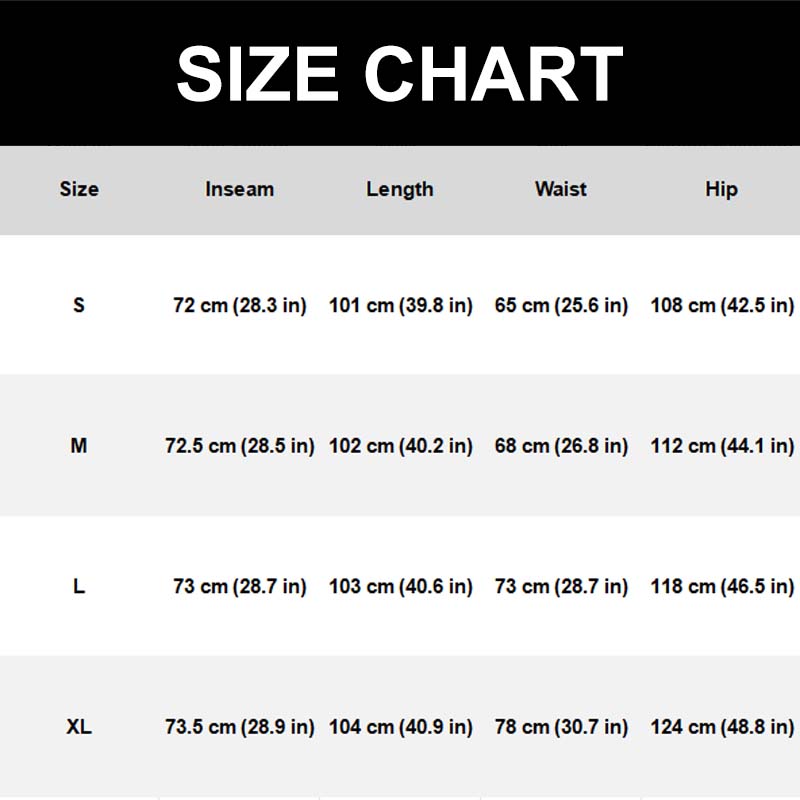
Task: Select the 68 cm (26.8 in) waist cell
Action: 561,446
